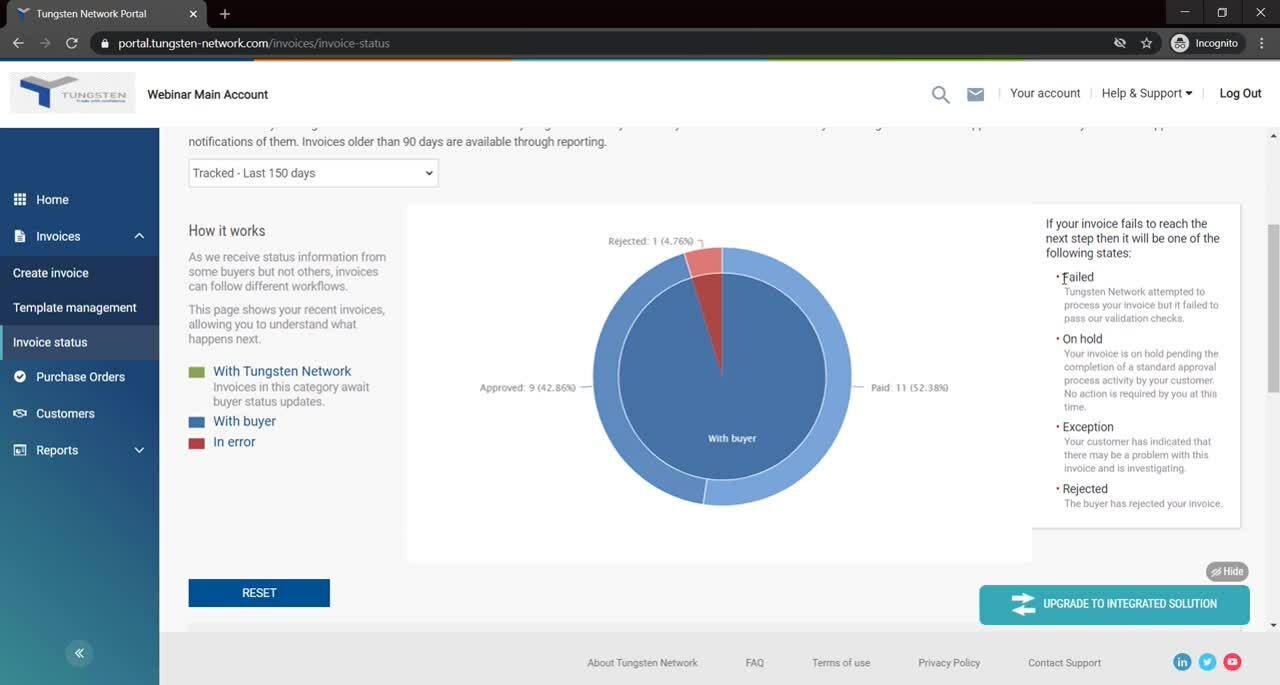Image resolution: width=1280 pixels, height=685 pixels.
Task: Expand the Reports sidebar section
Action: click(x=139, y=451)
